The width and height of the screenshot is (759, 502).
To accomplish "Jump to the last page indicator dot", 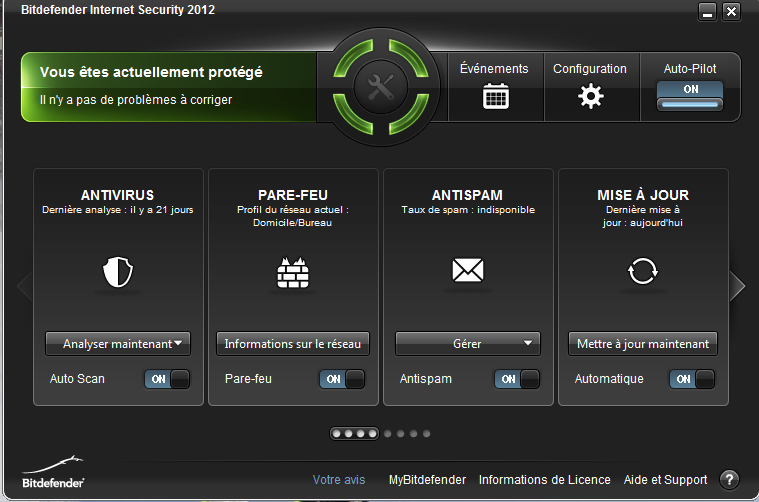I will (x=426, y=434).
